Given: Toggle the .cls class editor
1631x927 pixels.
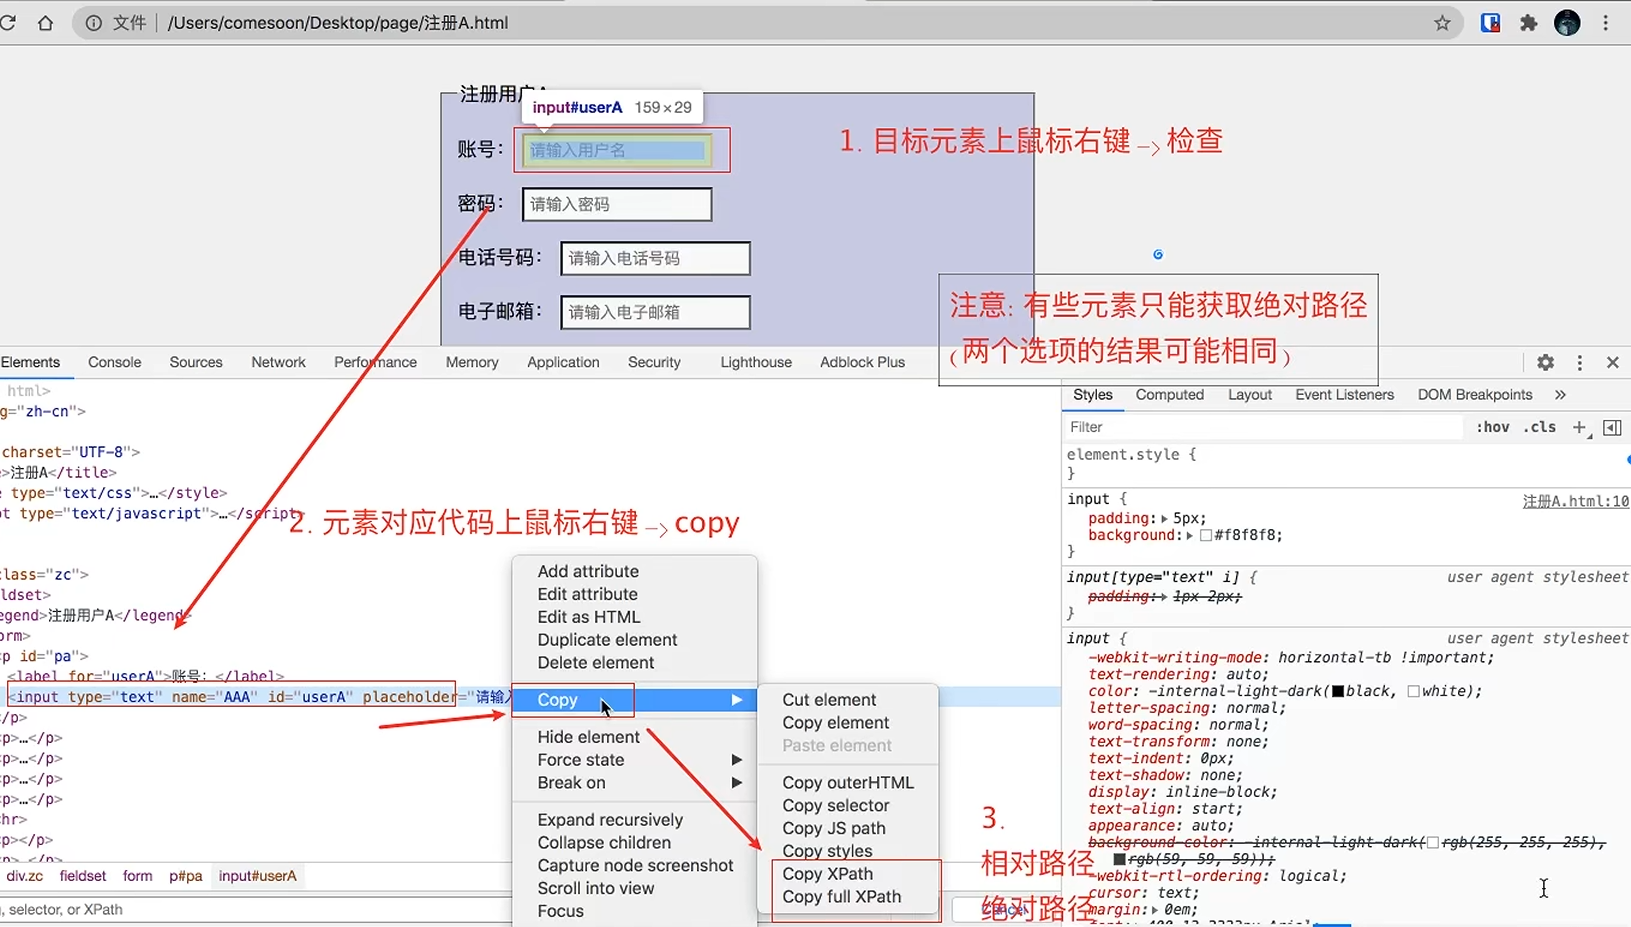Looking at the screenshot, I should (1541, 427).
